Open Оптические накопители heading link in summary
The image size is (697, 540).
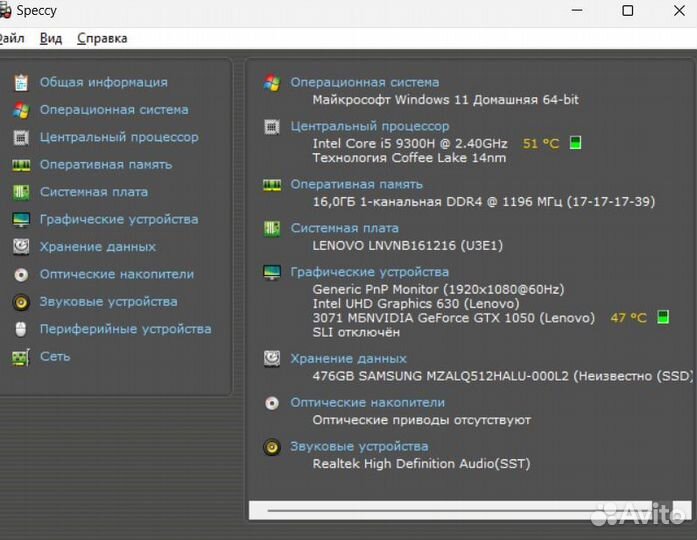(x=368, y=403)
